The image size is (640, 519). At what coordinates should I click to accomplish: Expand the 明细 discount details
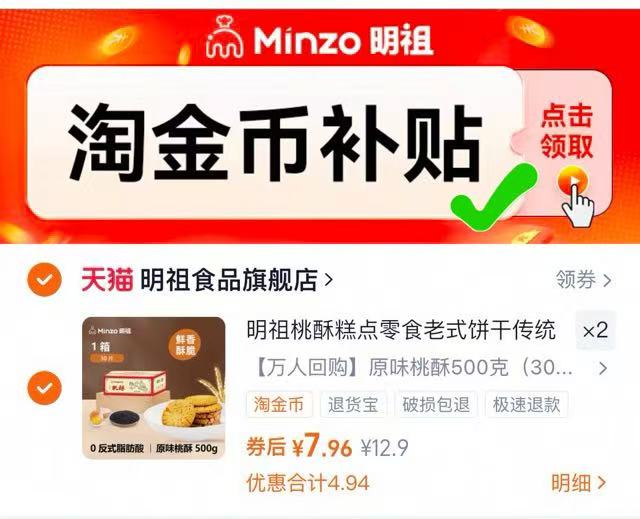pyautogui.click(x=578, y=483)
